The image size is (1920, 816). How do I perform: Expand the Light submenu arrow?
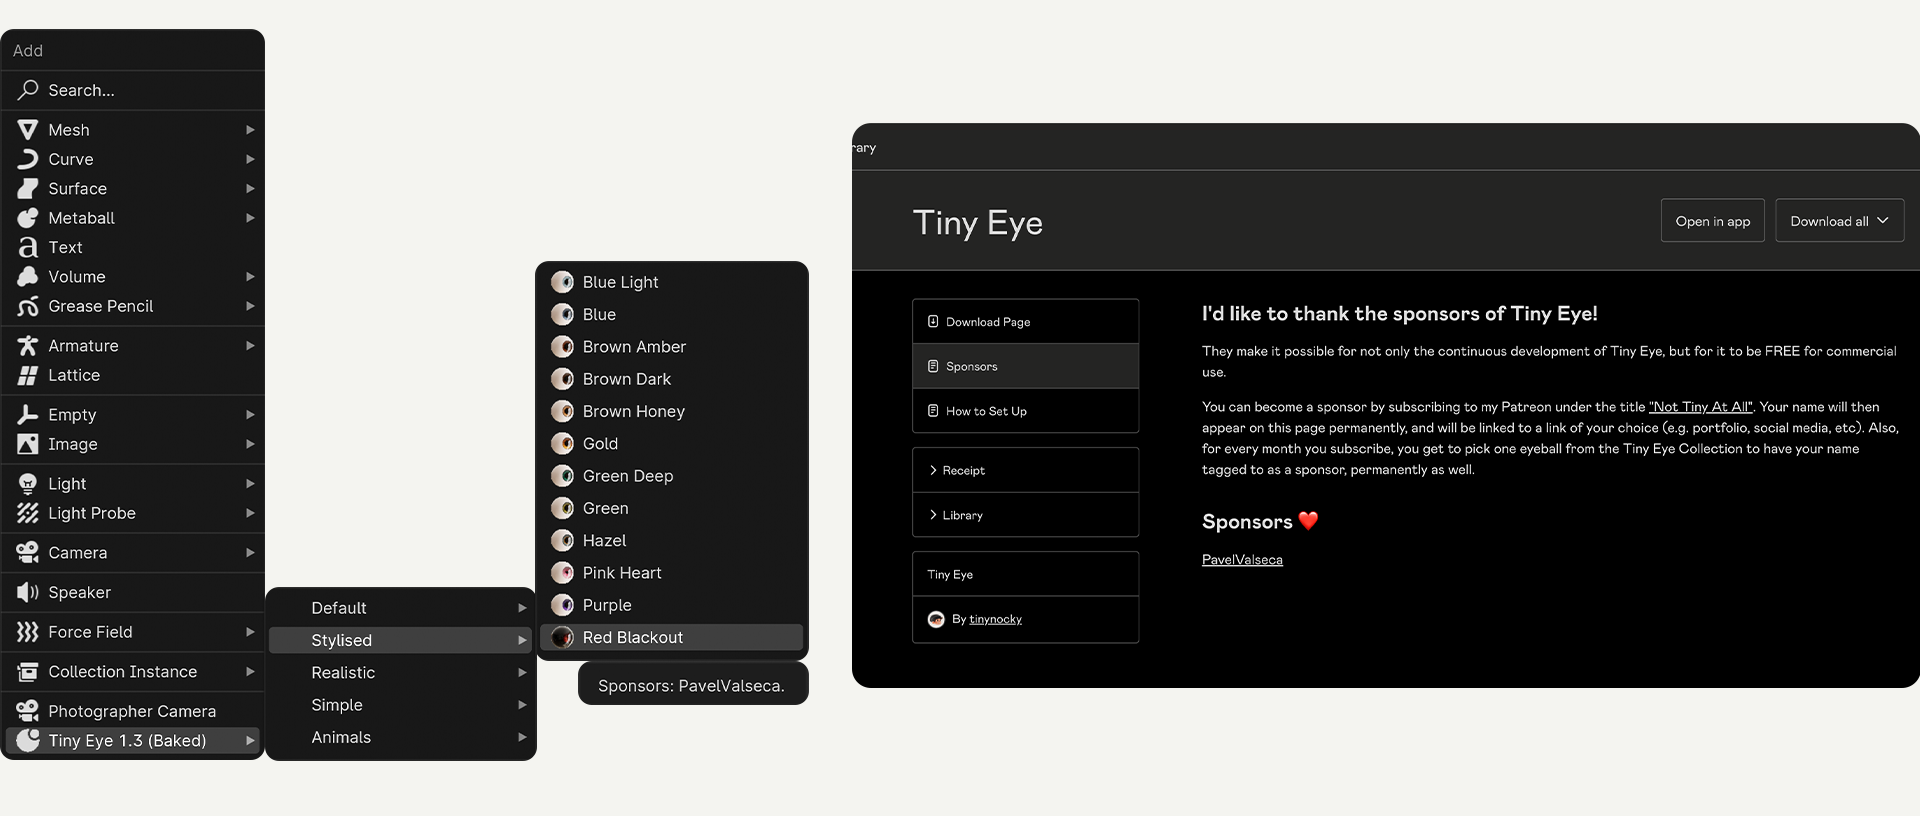point(250,484)
